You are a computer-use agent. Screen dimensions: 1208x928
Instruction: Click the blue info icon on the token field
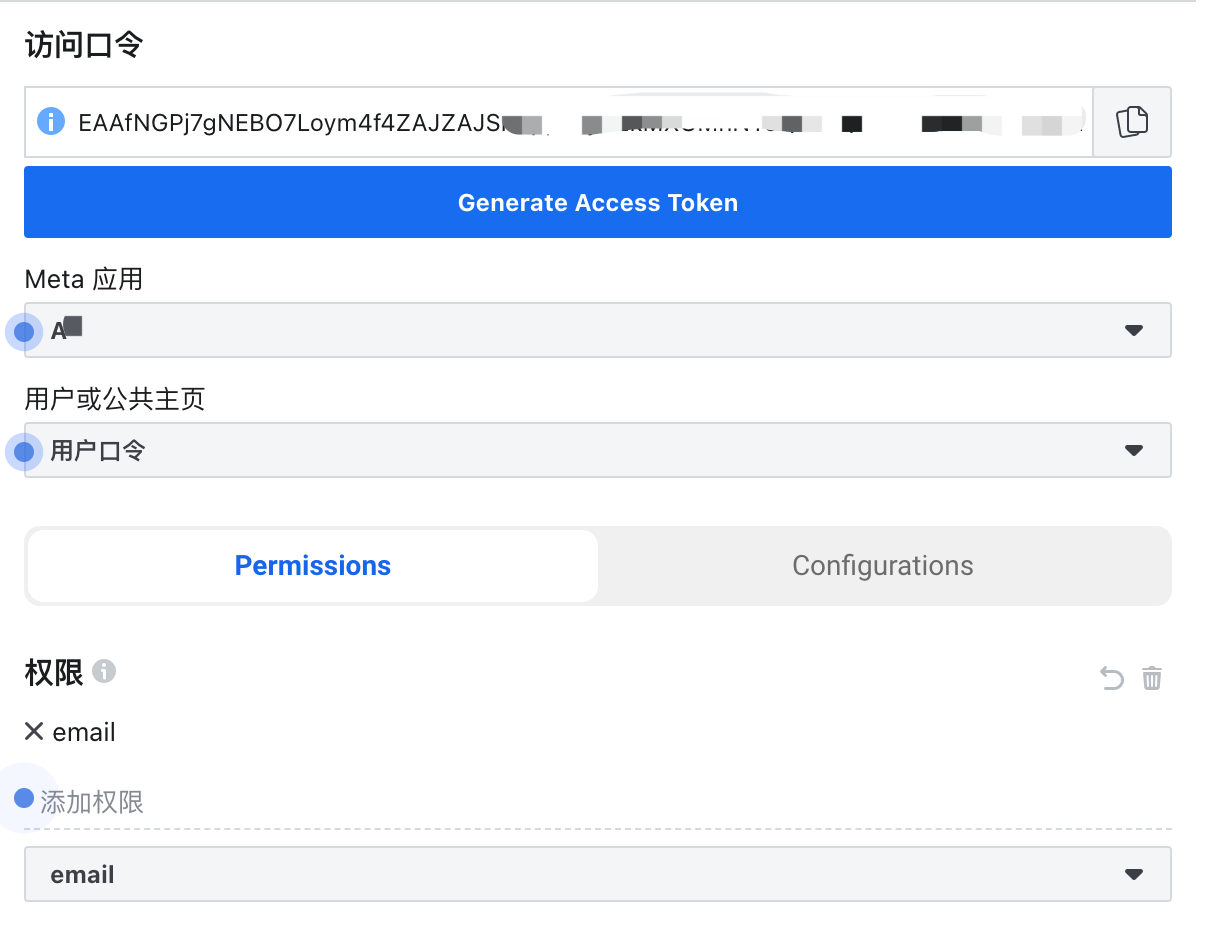tap(50, 122)
